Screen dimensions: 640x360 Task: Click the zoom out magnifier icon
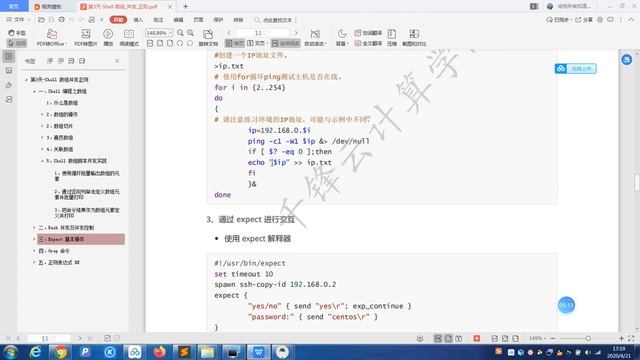(x=180, y=33)
